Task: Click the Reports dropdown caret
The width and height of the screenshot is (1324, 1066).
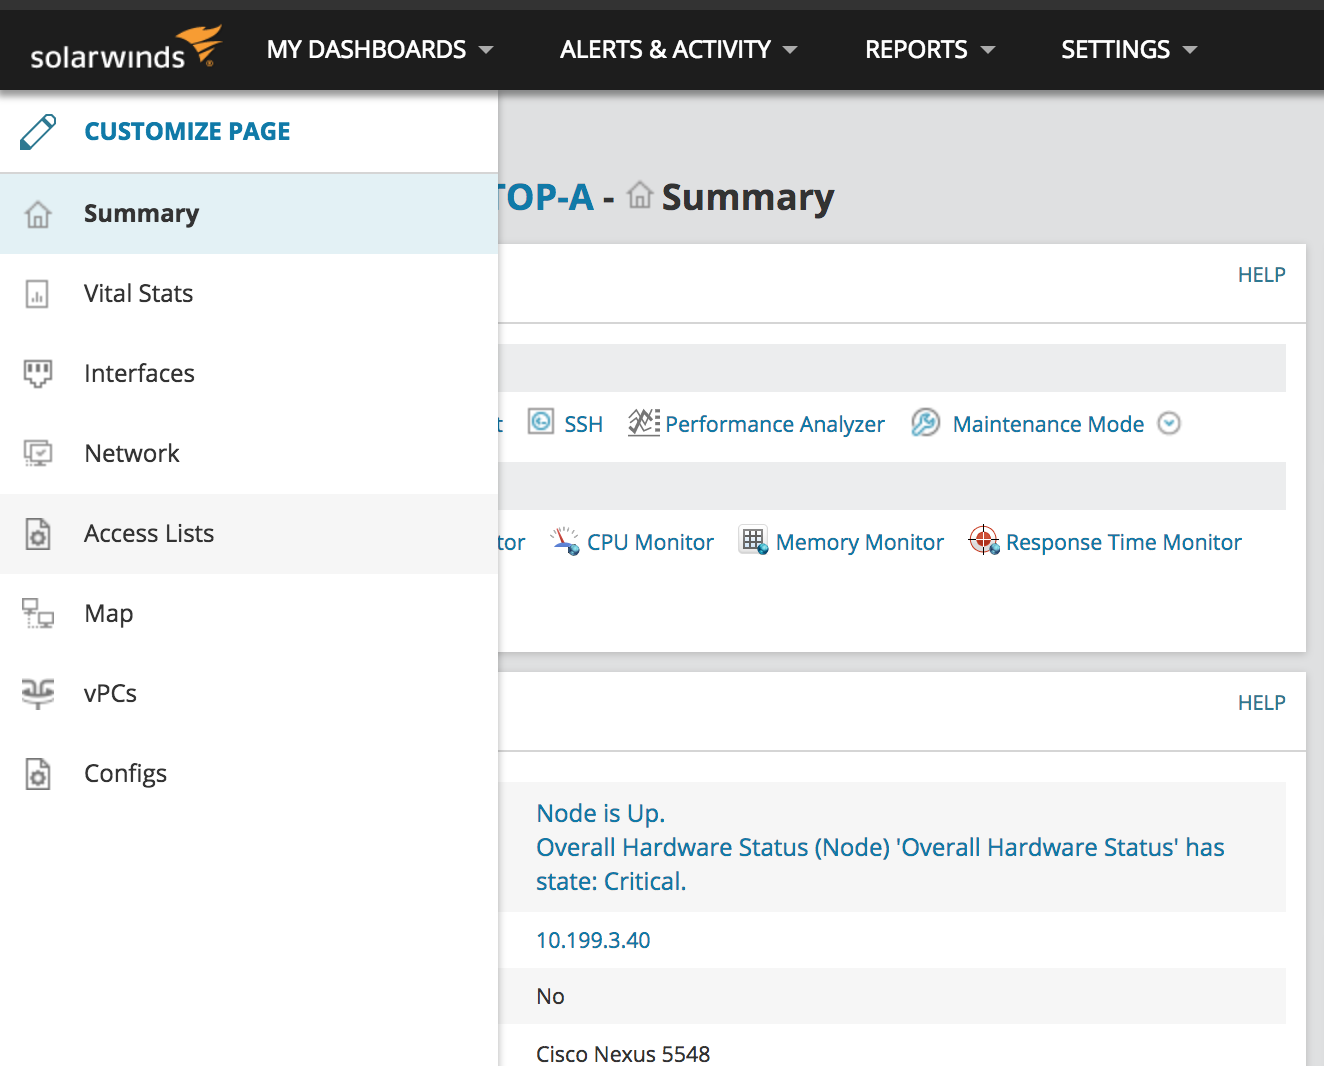Action: [x=988, y=50]
